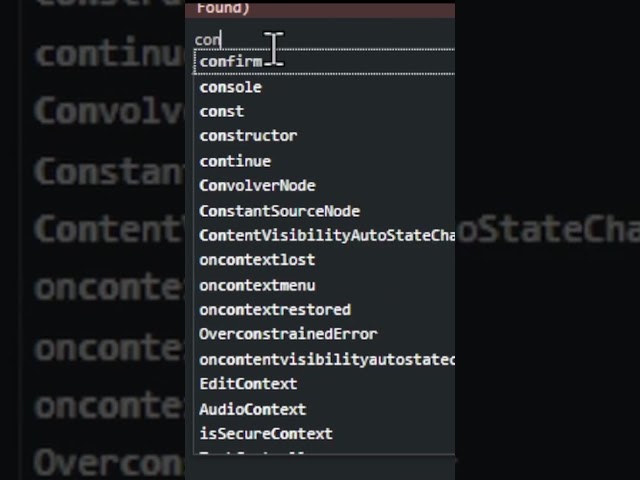Select the 'ConvolverNode' suggestion

pos(257,186)
